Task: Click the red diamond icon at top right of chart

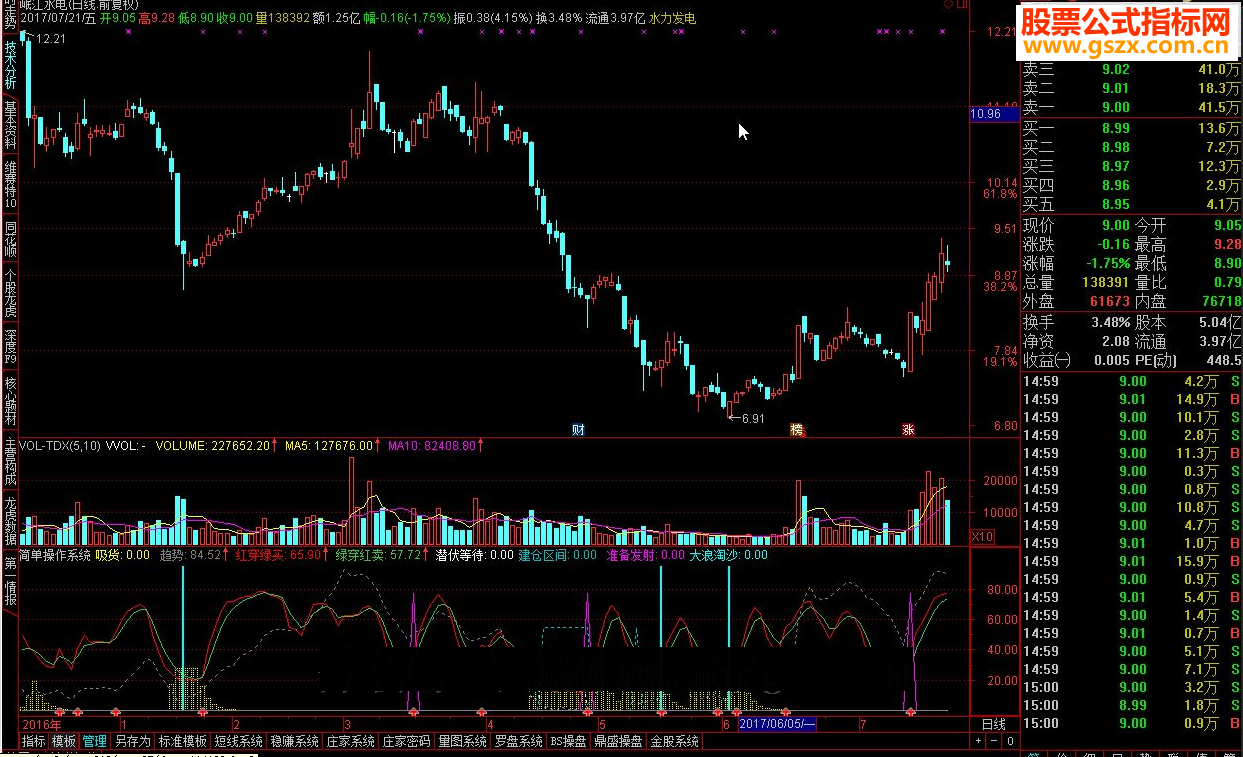Action: tap(947, 6)
